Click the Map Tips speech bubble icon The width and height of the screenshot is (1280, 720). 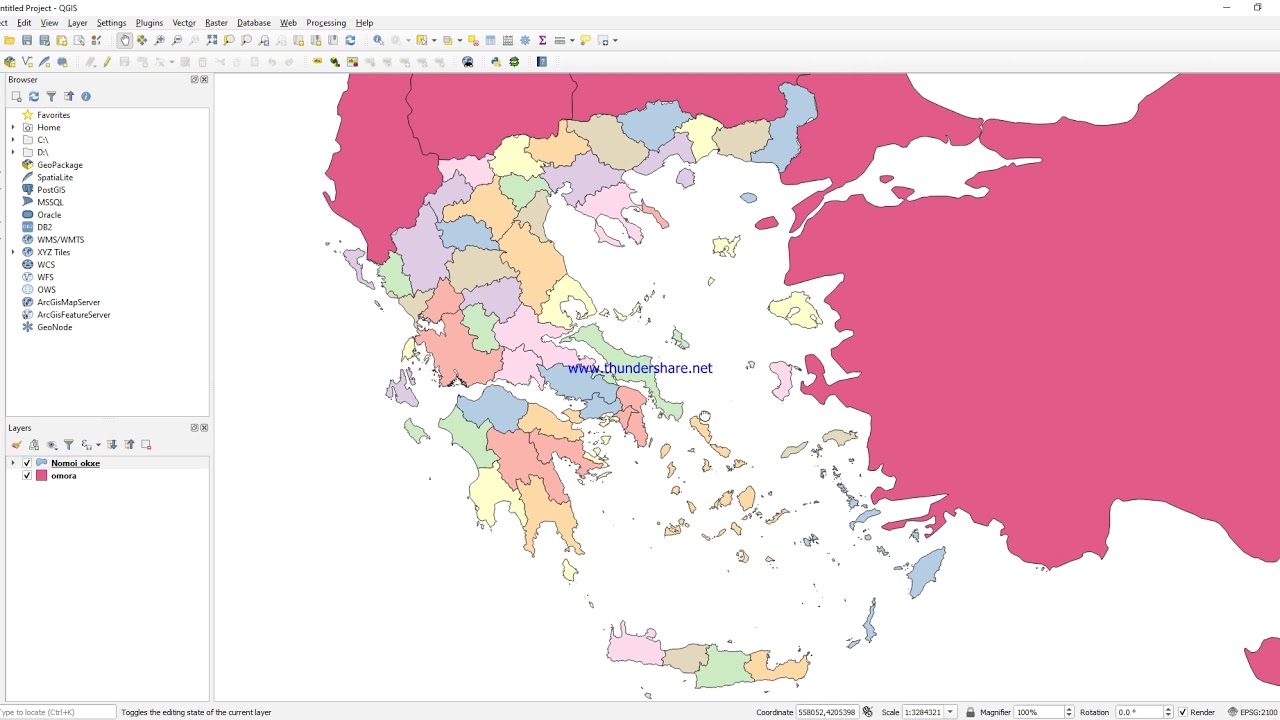pyautogui.click(x=585, y=40)
